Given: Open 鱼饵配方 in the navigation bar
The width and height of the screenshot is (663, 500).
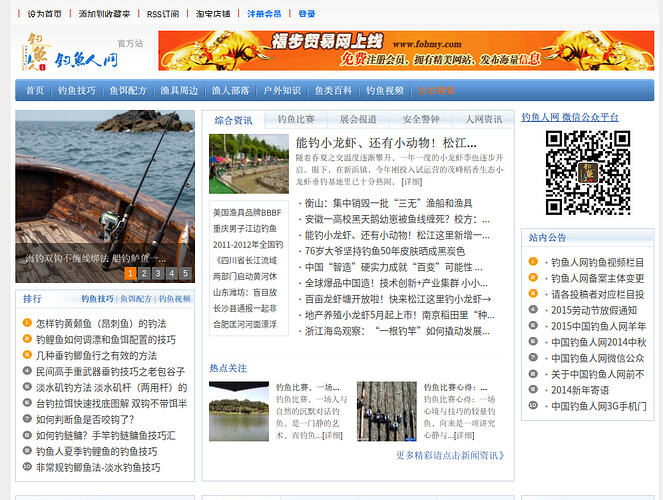Looking at the screenshot, I should coord(128,90).
